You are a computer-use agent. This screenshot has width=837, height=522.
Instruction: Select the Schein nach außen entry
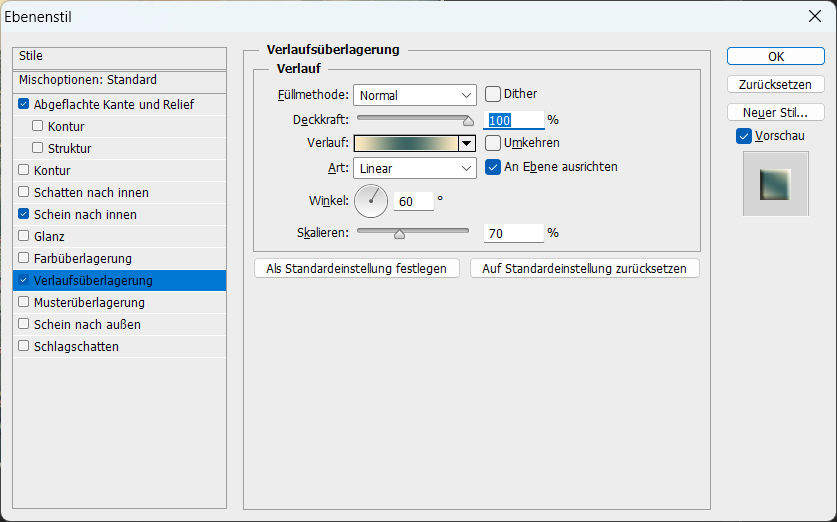tap(120, 325)
